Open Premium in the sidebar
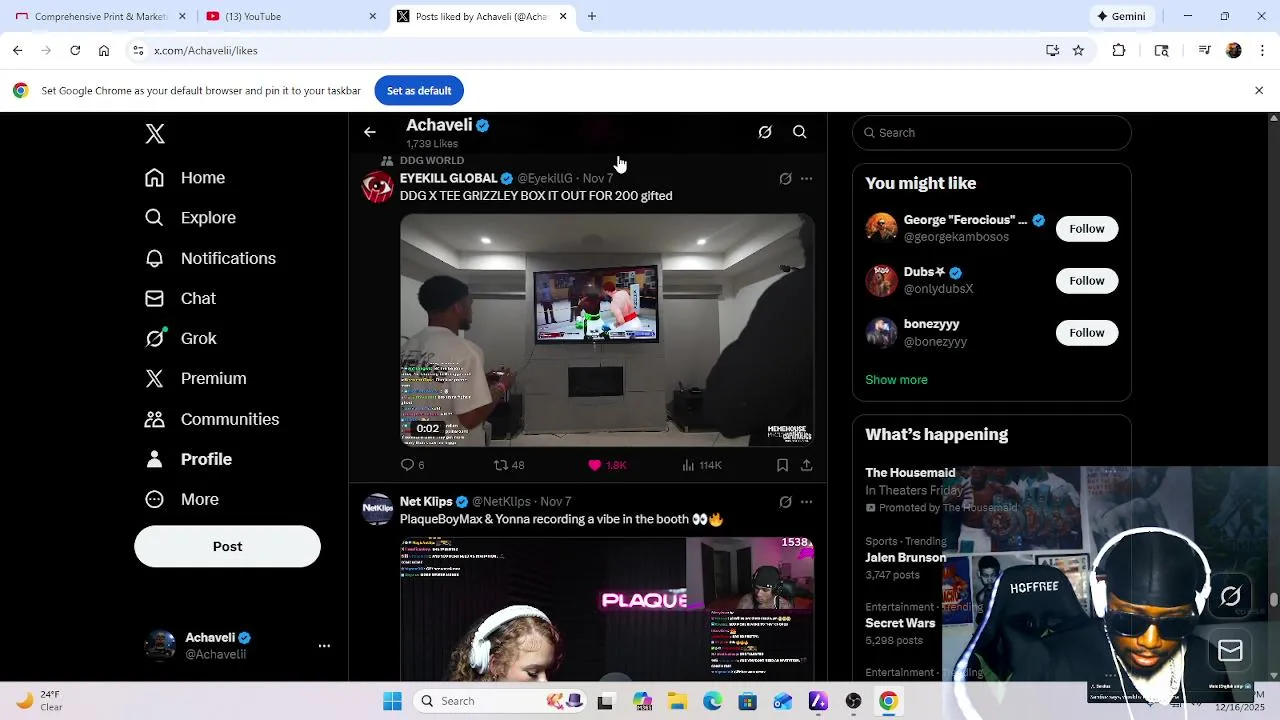This screenshot has width=1280, height=720. pos(195,378)
